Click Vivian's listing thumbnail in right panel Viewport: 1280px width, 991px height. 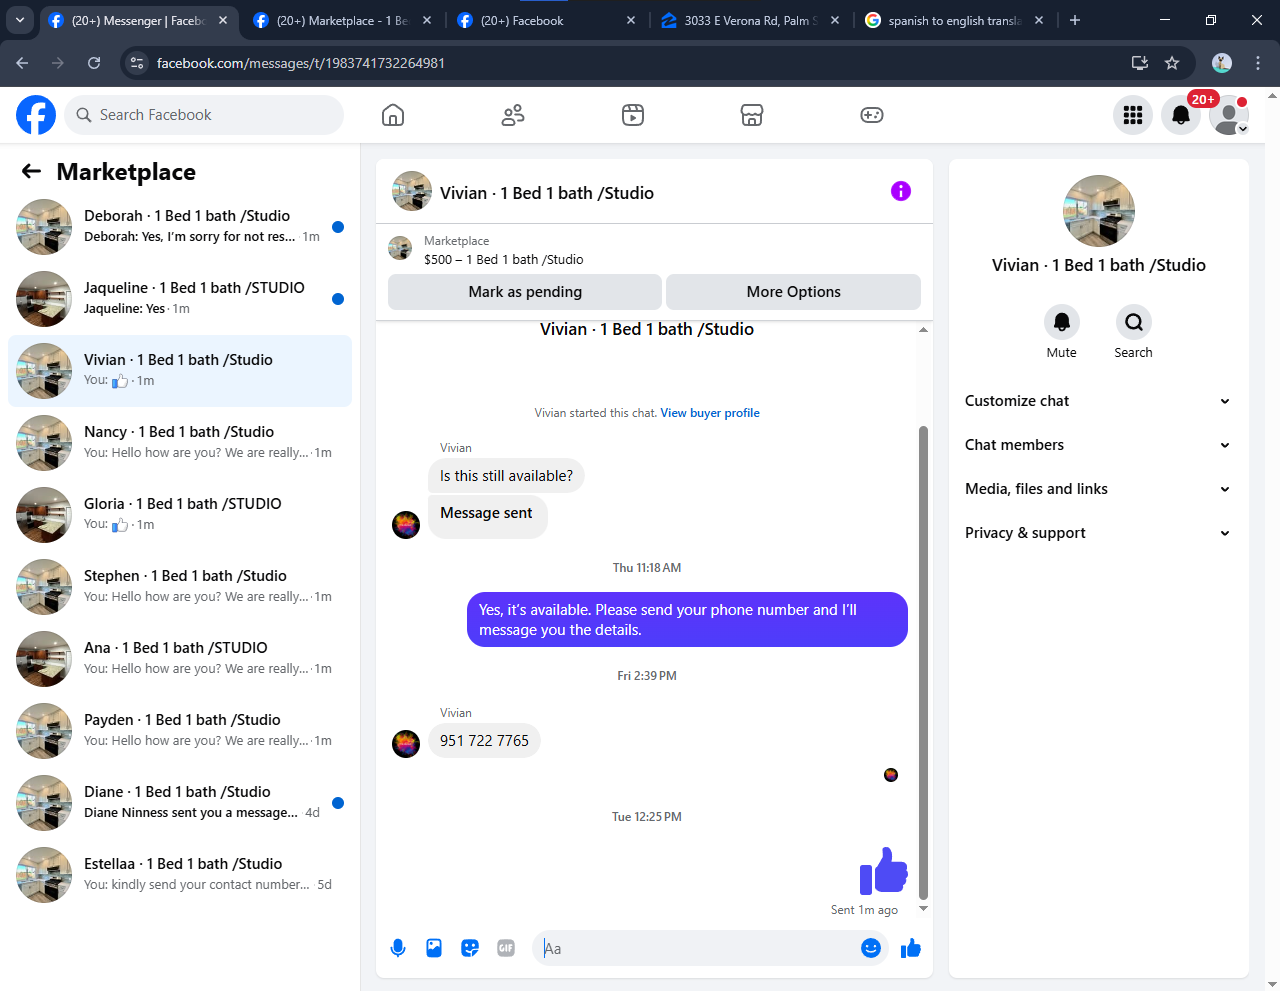tap(1099, 211)
